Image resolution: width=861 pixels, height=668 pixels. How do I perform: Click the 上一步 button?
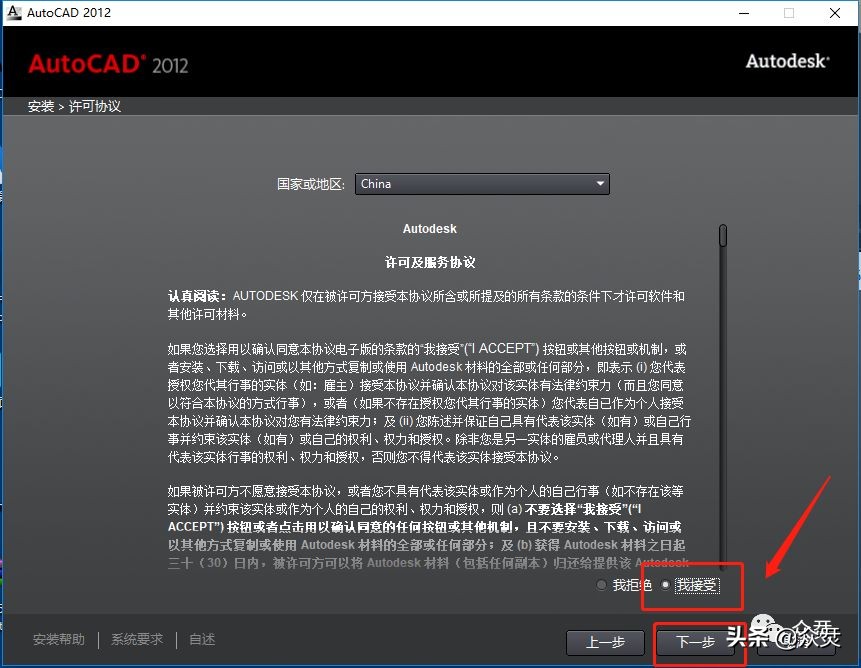(605, 643)
